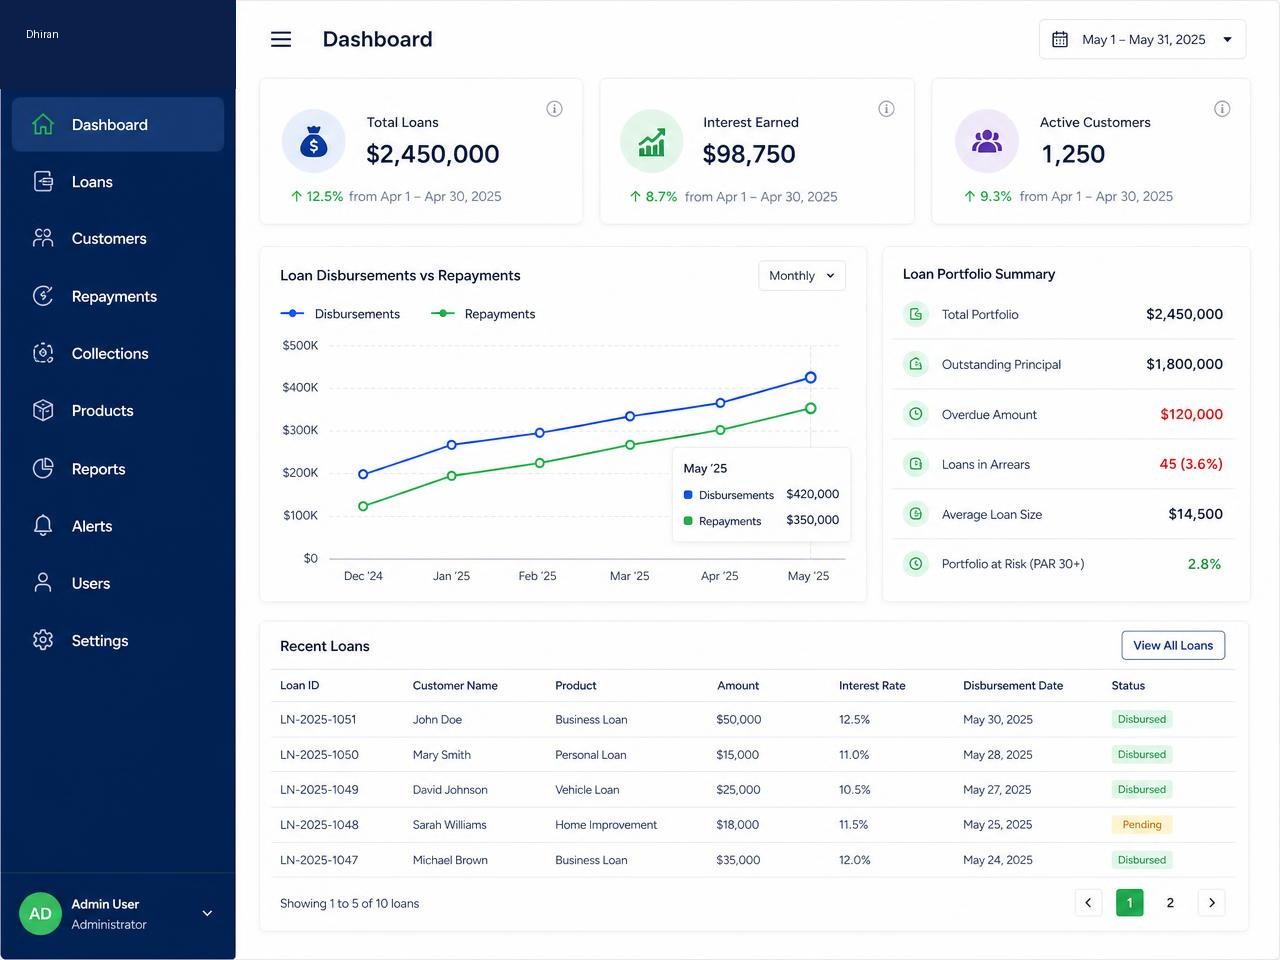Click the calendar icon in date picker
This screenshot has height=960, width=1280.
[1060, 40]
